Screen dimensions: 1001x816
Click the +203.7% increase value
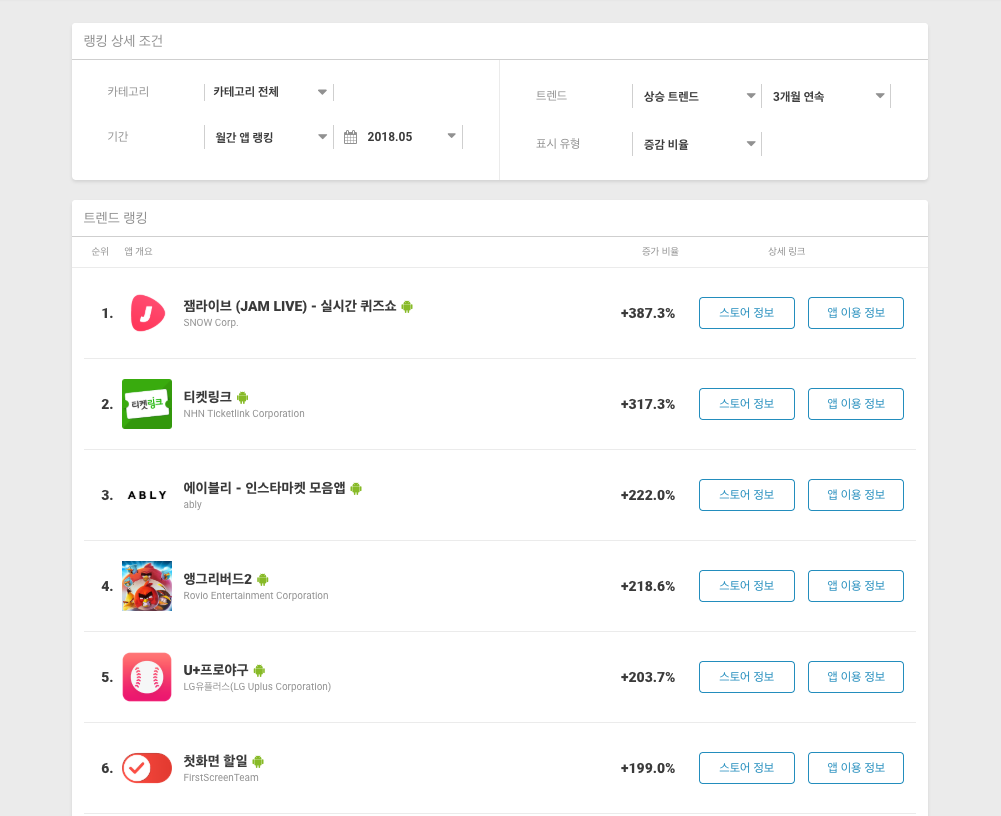(x=647, y=677)
